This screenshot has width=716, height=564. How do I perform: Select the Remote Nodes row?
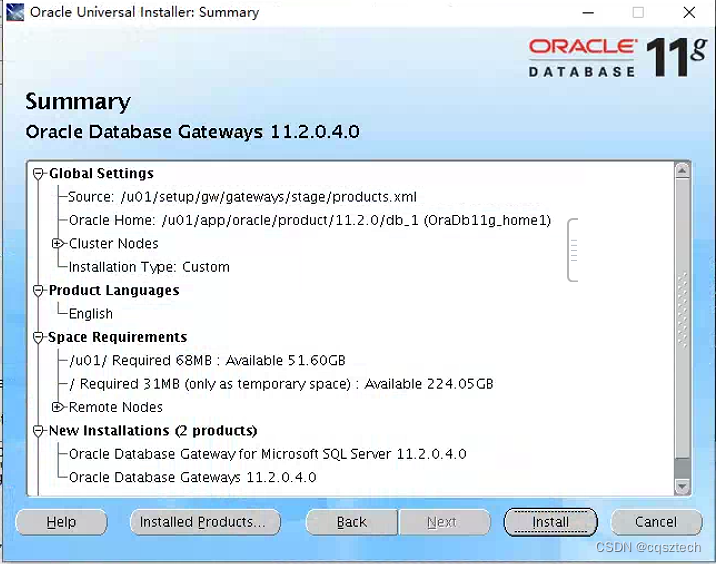click(x=116, y=407)
